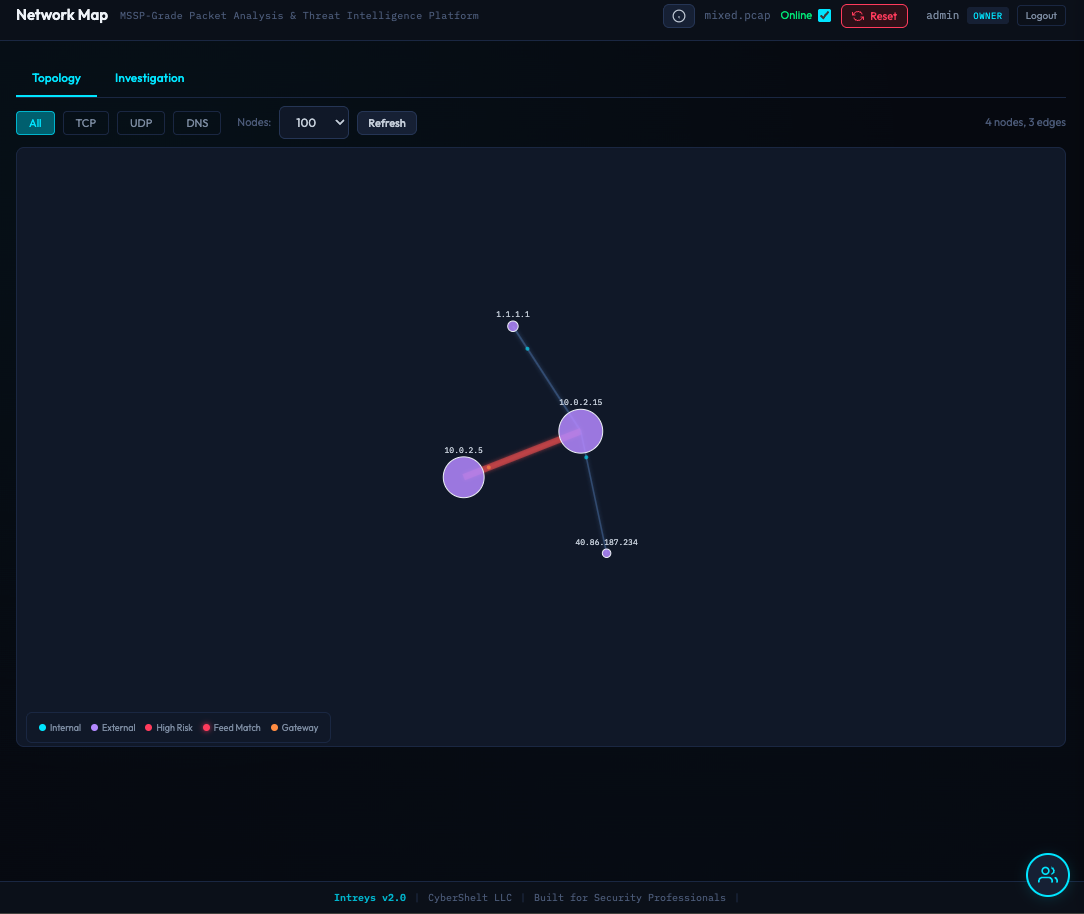Toggle the Online checkbox

point(824,15)
